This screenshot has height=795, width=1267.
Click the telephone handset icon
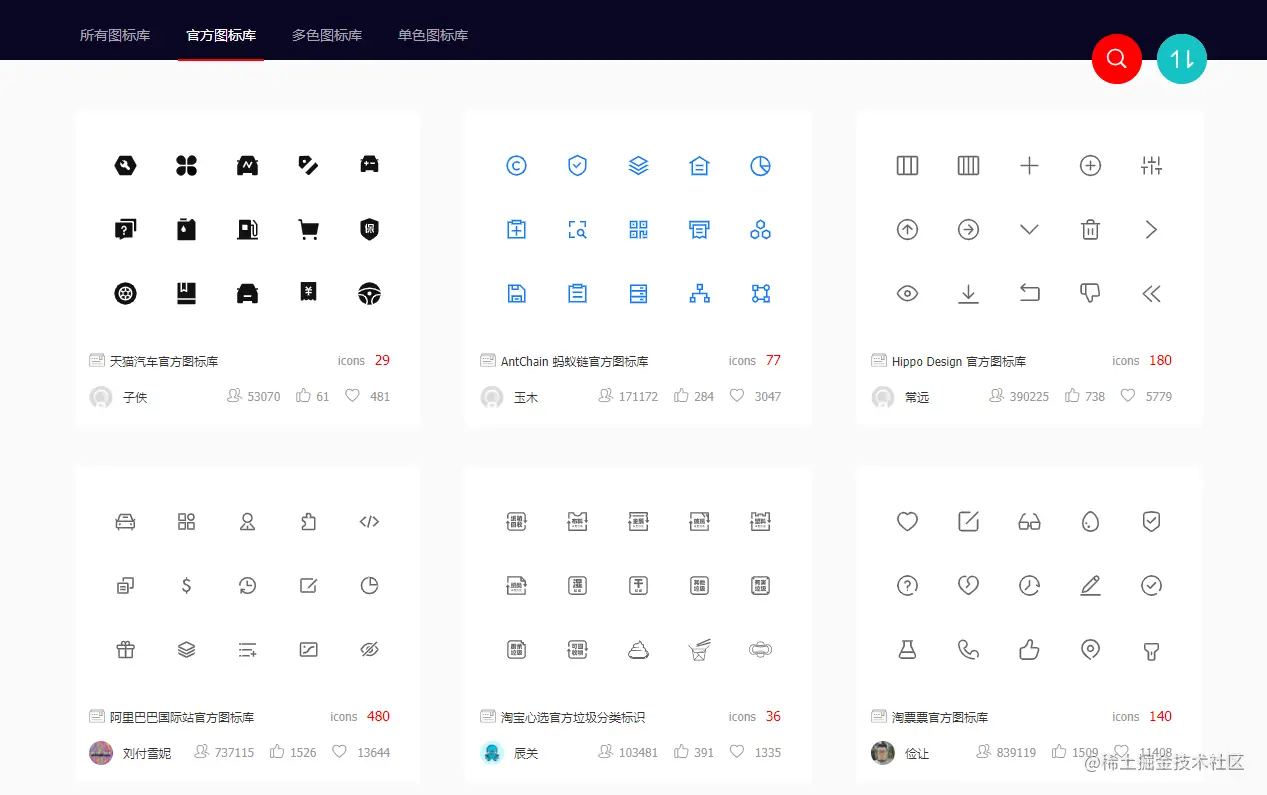coord(968,650)
